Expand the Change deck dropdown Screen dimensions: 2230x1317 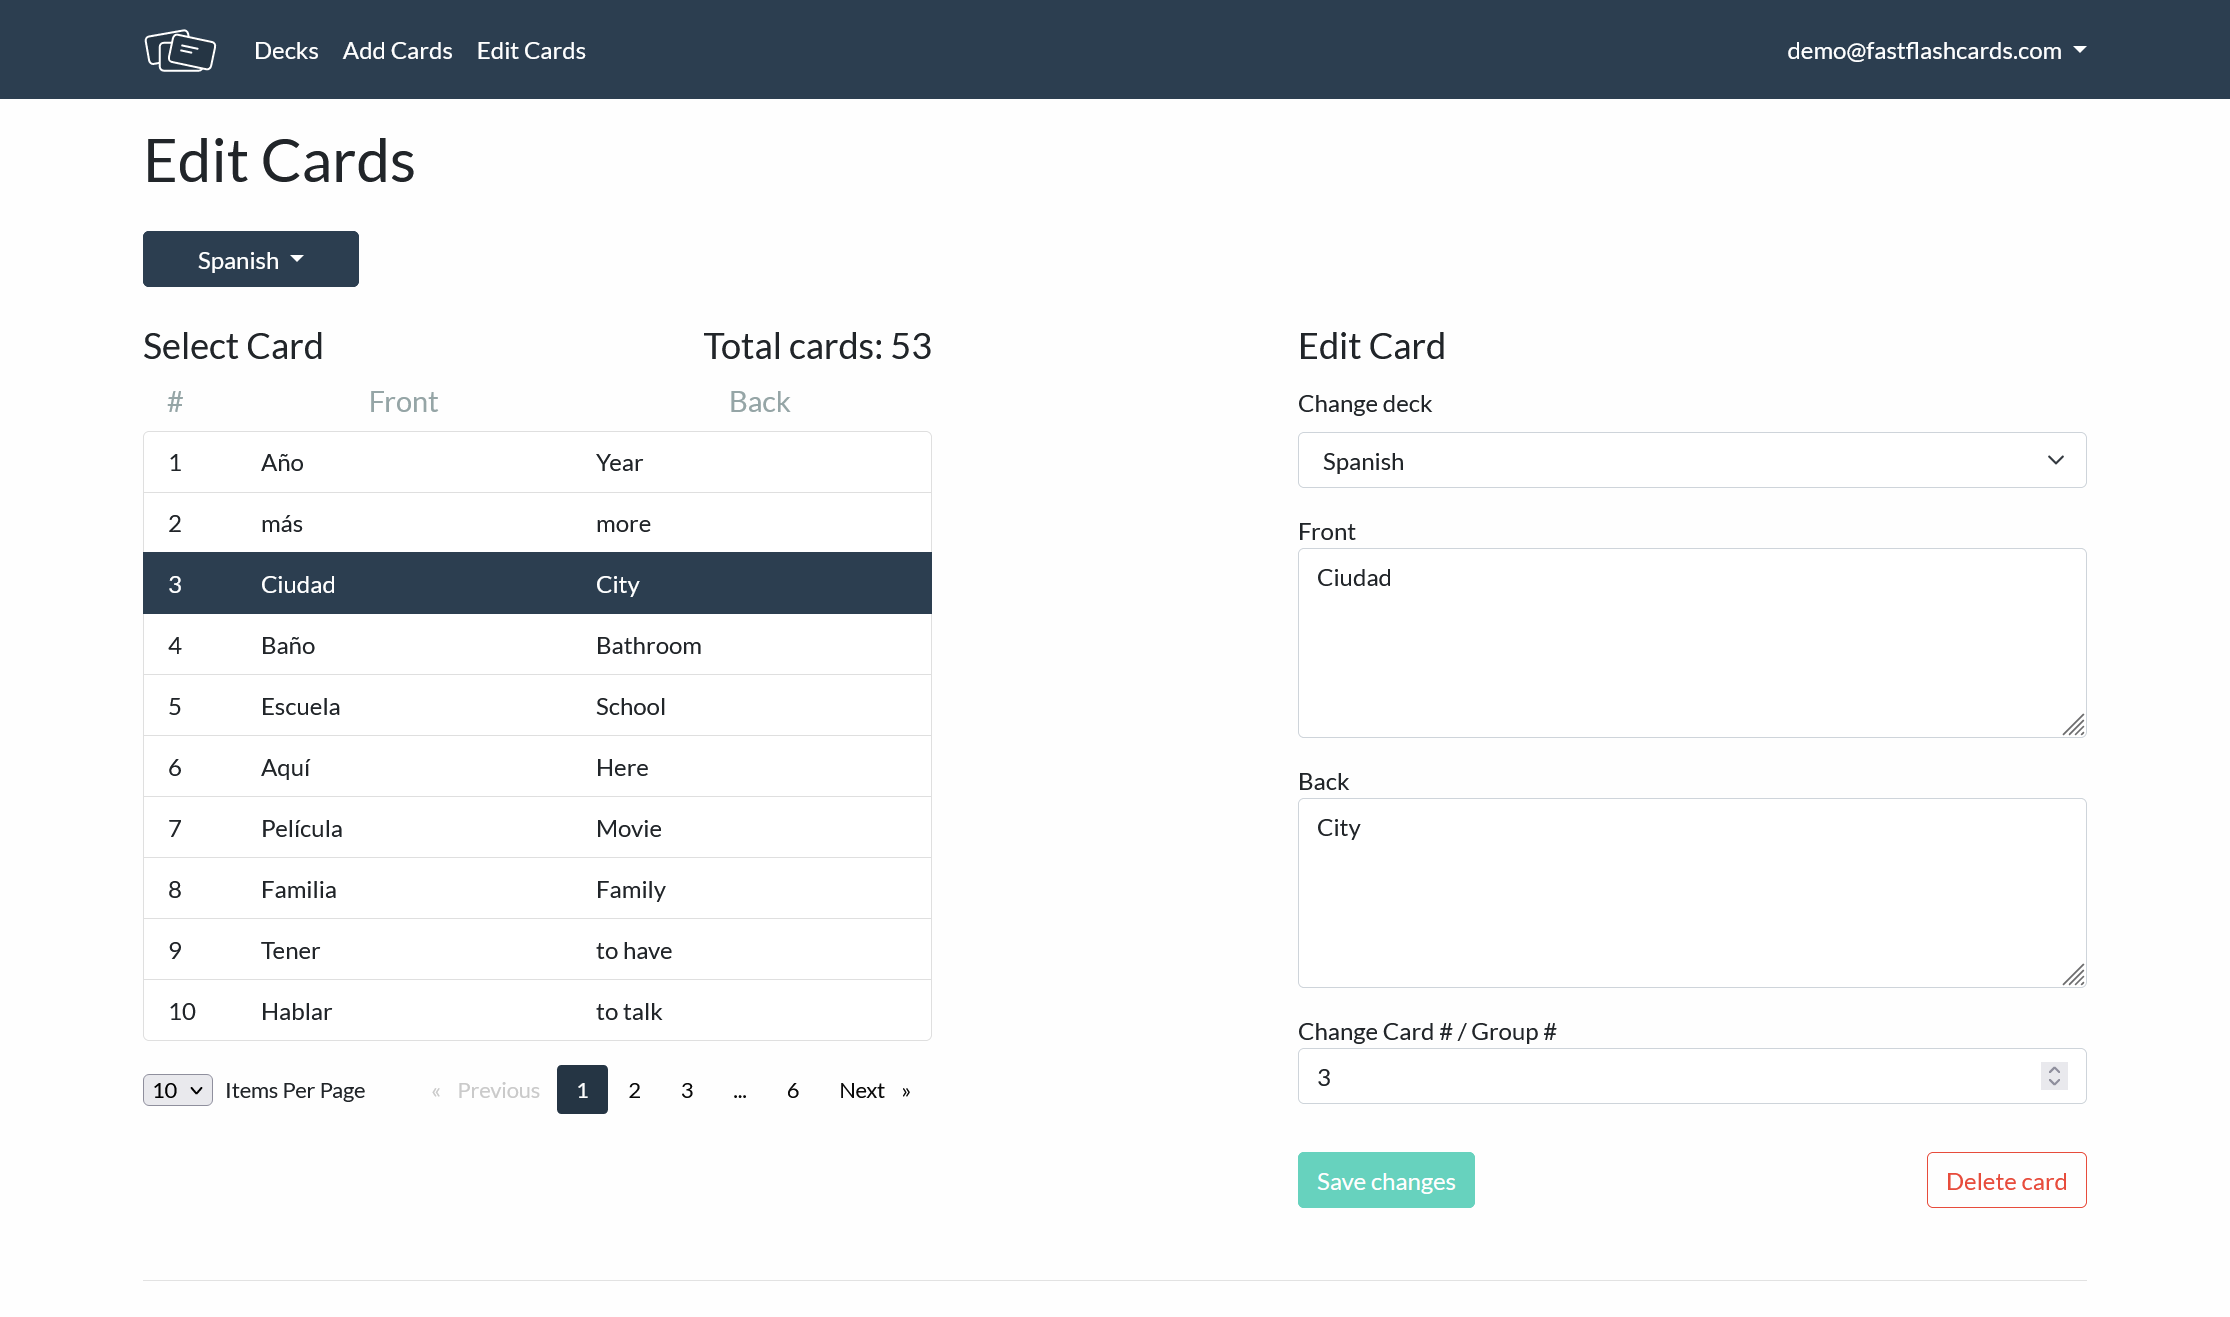tap(1691, 461)
